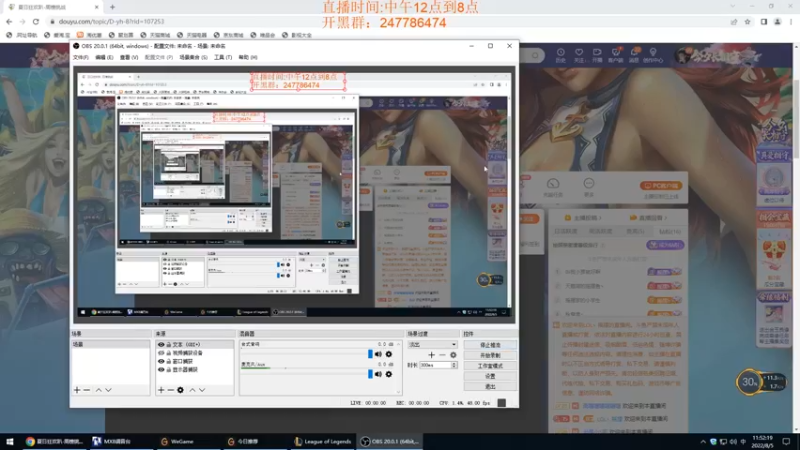Open desktop audio settings gear

(x=389, y=354)
